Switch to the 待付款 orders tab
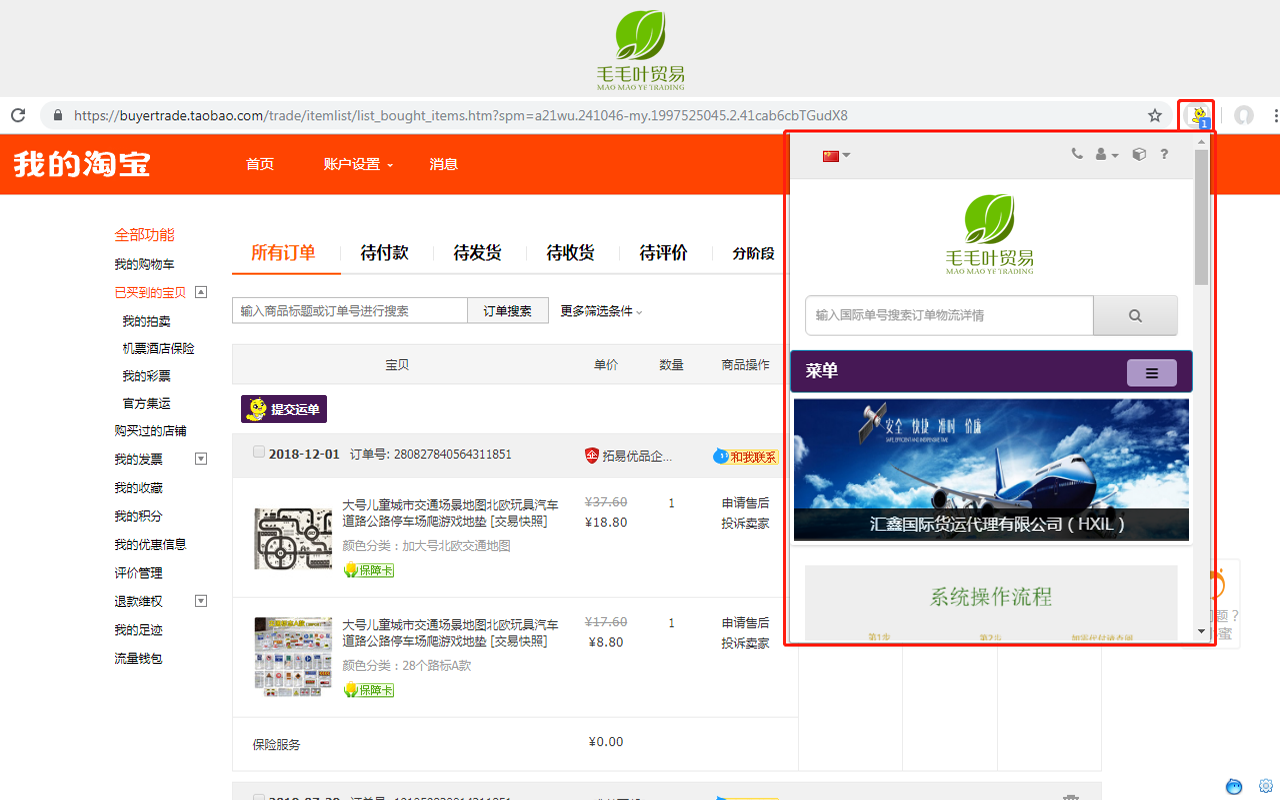The height and width of the screenshot is (800, 1280). [x=384, y=253]
